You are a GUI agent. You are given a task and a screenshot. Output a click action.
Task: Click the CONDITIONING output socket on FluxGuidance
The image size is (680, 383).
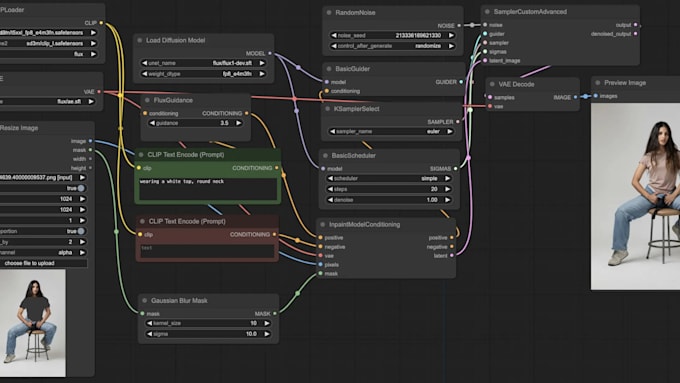click(x=247, y=113)
